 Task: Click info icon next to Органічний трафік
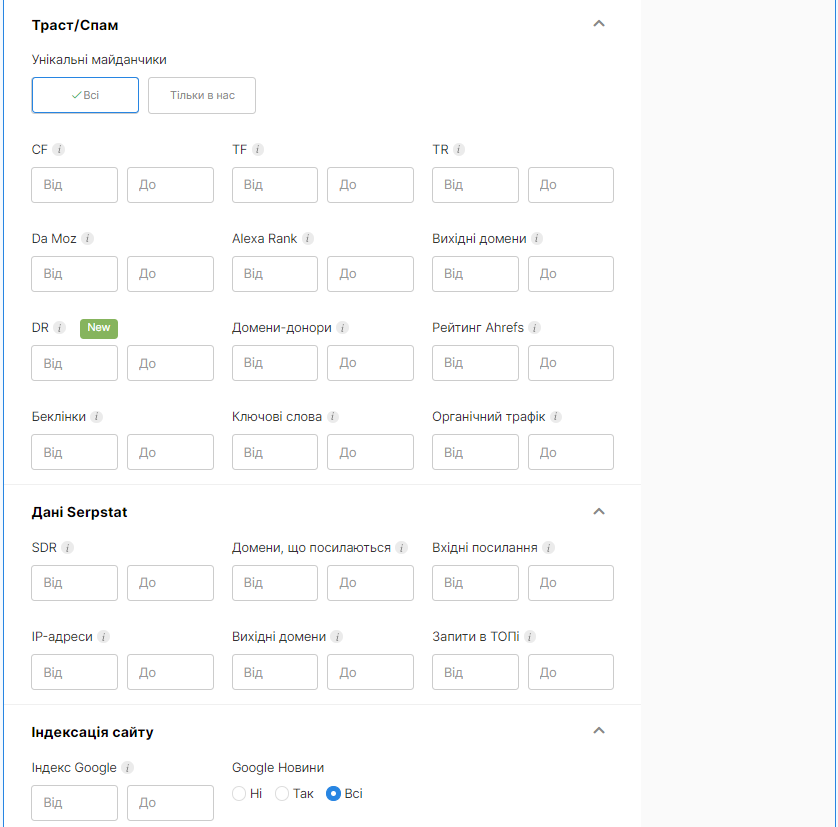pos(556,417)
